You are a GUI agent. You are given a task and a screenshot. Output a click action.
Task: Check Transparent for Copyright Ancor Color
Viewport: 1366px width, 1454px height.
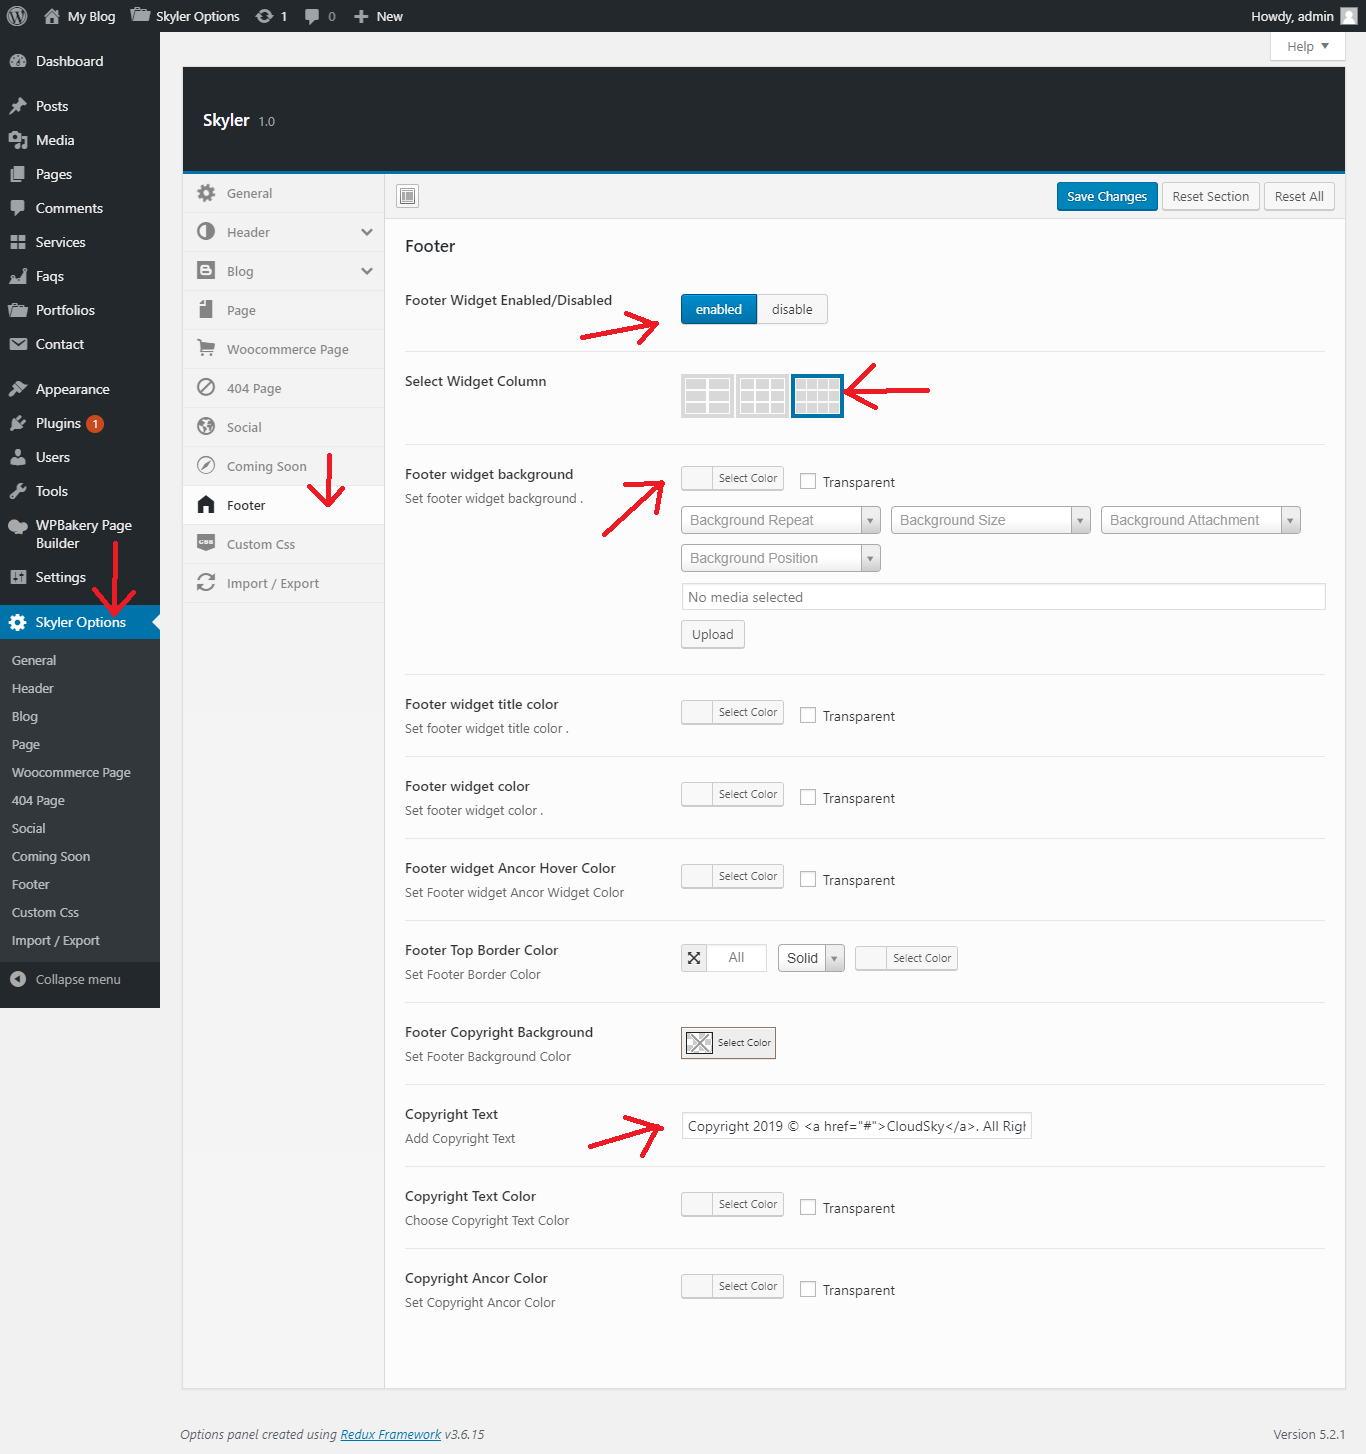click(x=808, y=1289)
